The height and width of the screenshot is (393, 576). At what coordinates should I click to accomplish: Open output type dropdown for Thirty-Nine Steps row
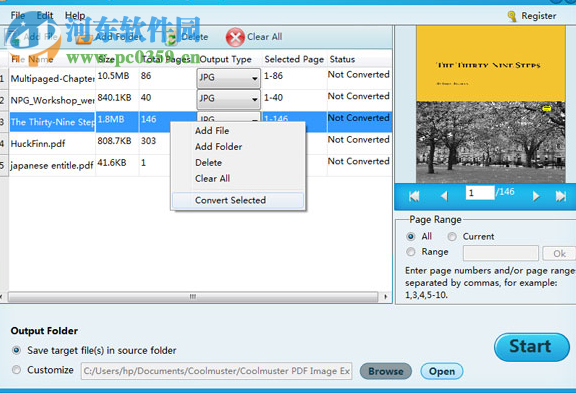[228, 118]
